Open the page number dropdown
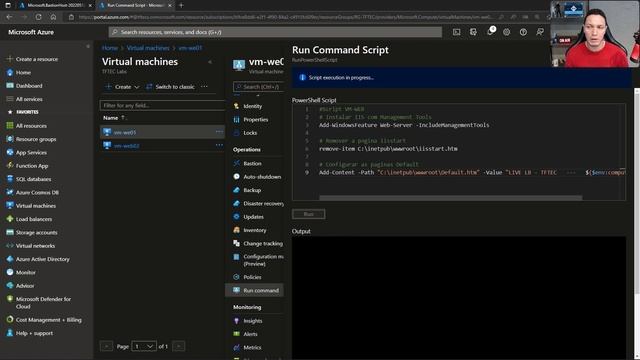Screen dimensions: 640x360 [x=144, y=346]
